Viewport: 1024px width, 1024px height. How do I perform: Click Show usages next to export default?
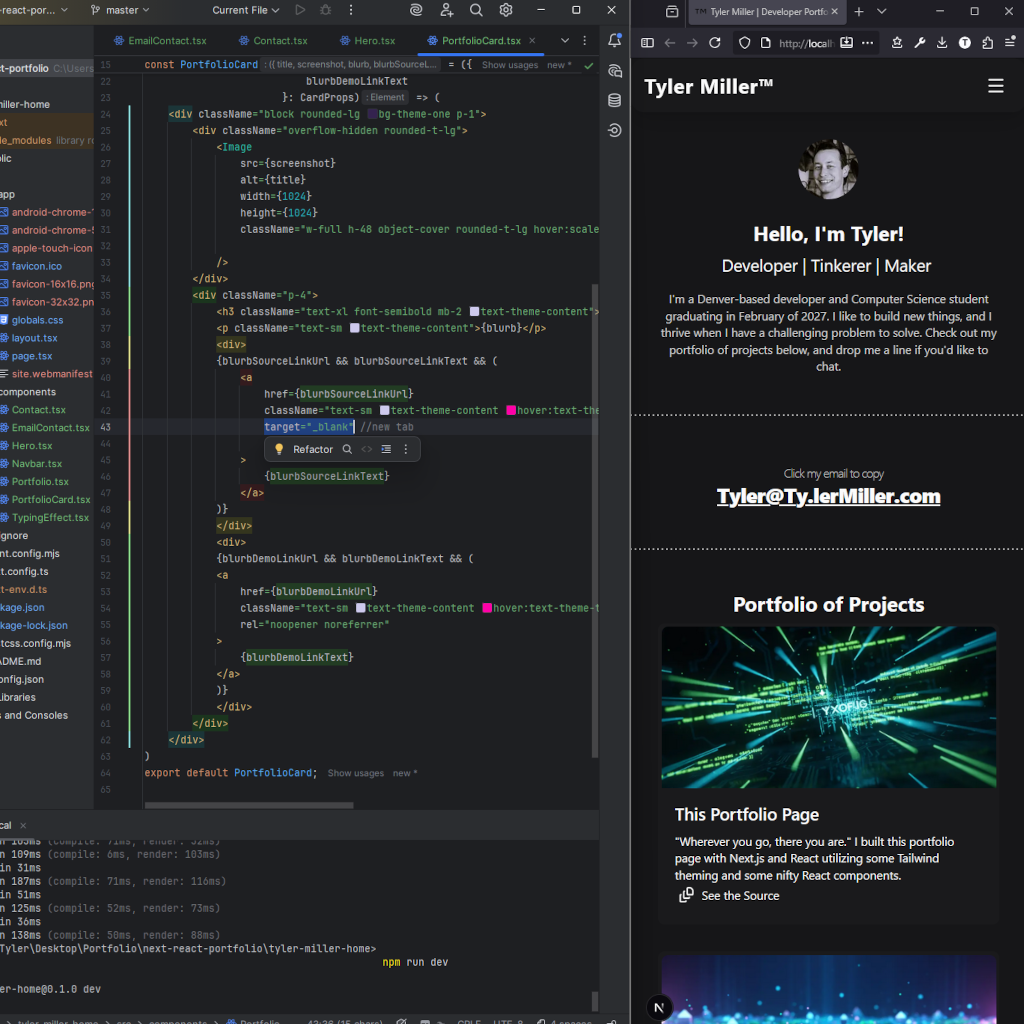click(355, 773)
